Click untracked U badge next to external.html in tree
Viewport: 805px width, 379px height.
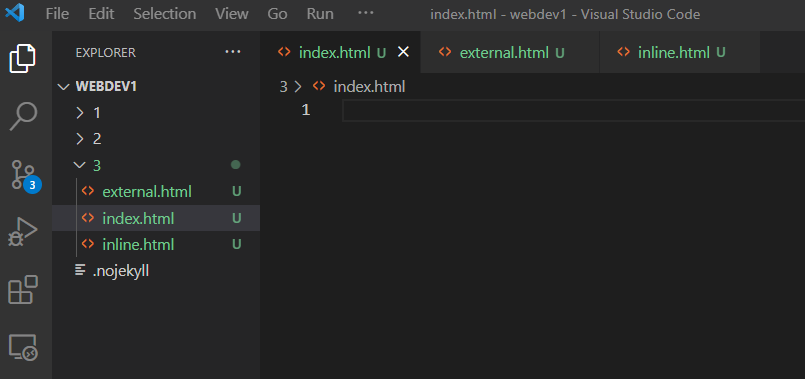coord(237,192)
